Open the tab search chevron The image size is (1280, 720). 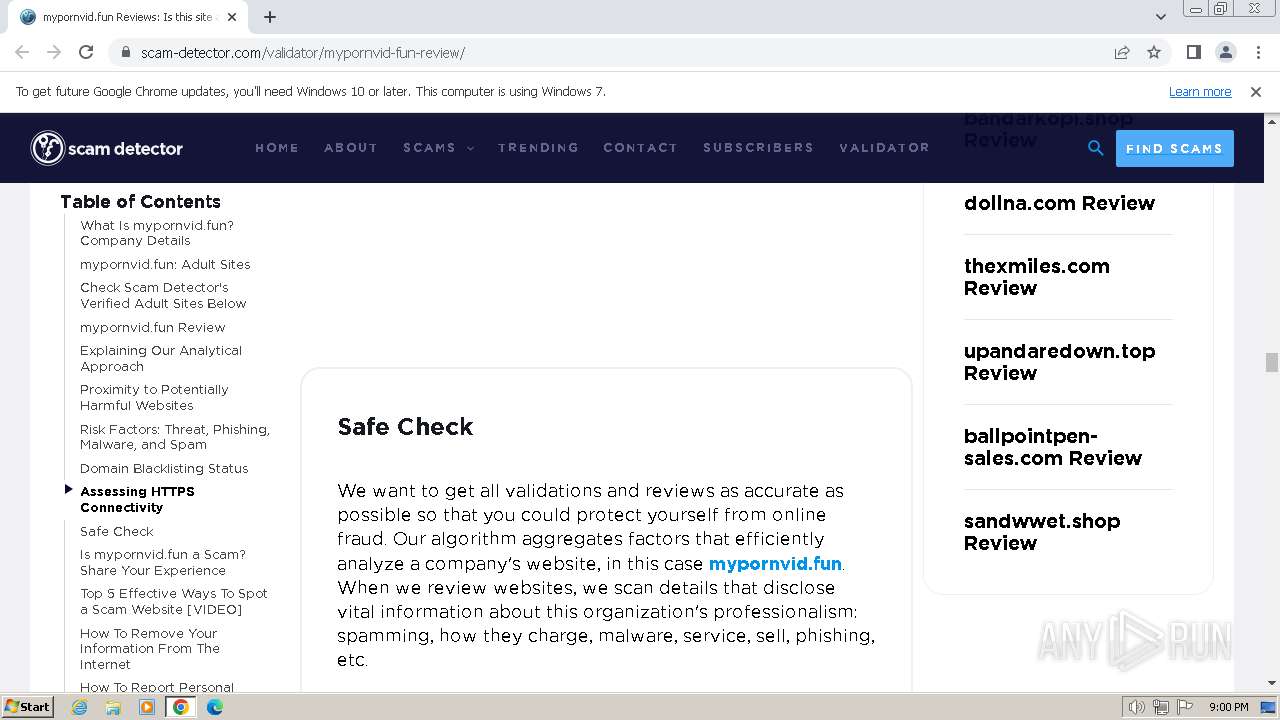pos(1160,17)
